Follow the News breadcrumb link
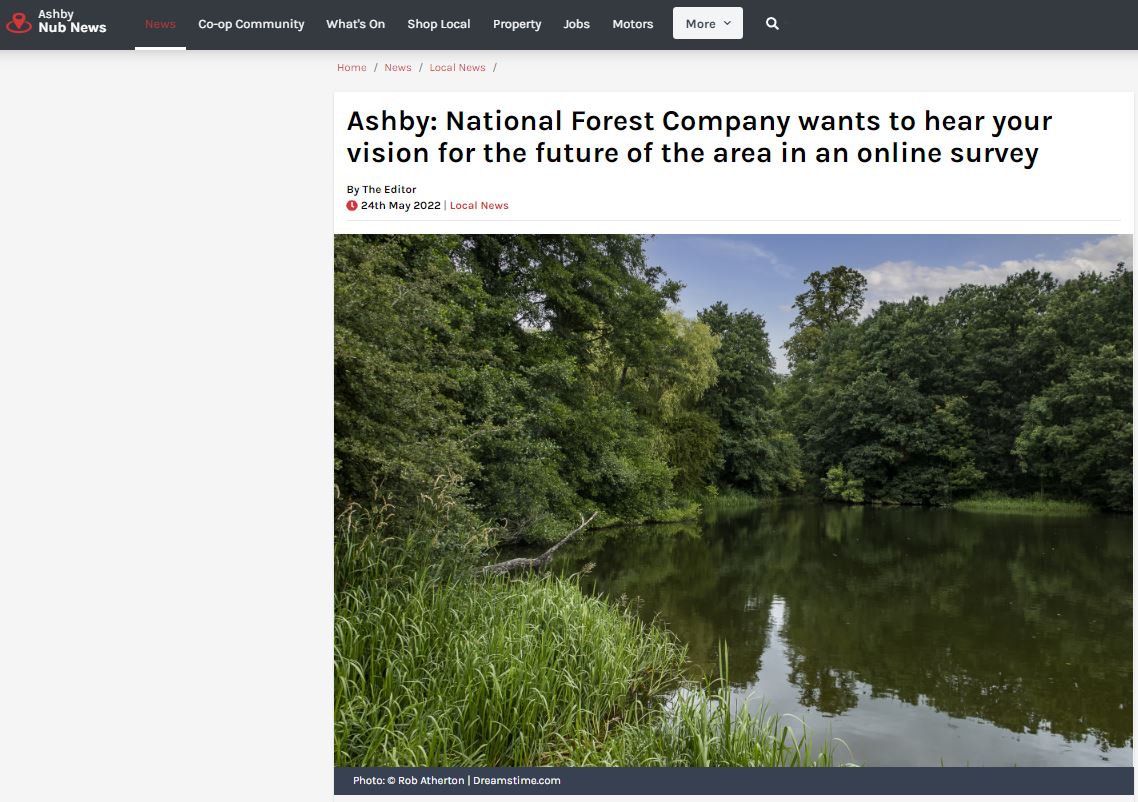 coord(398,67)
